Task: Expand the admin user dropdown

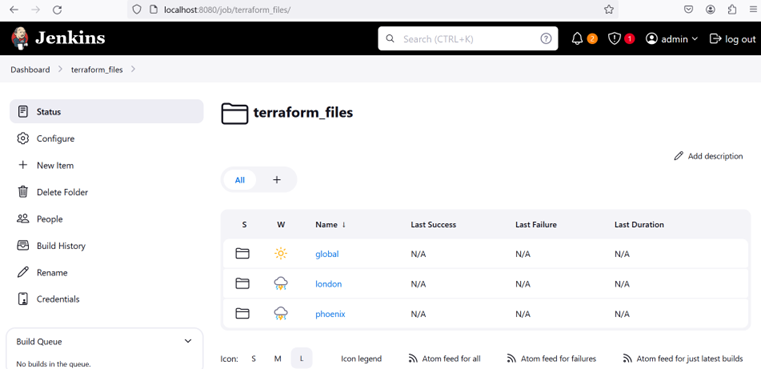Action: (x=672, y=39)
